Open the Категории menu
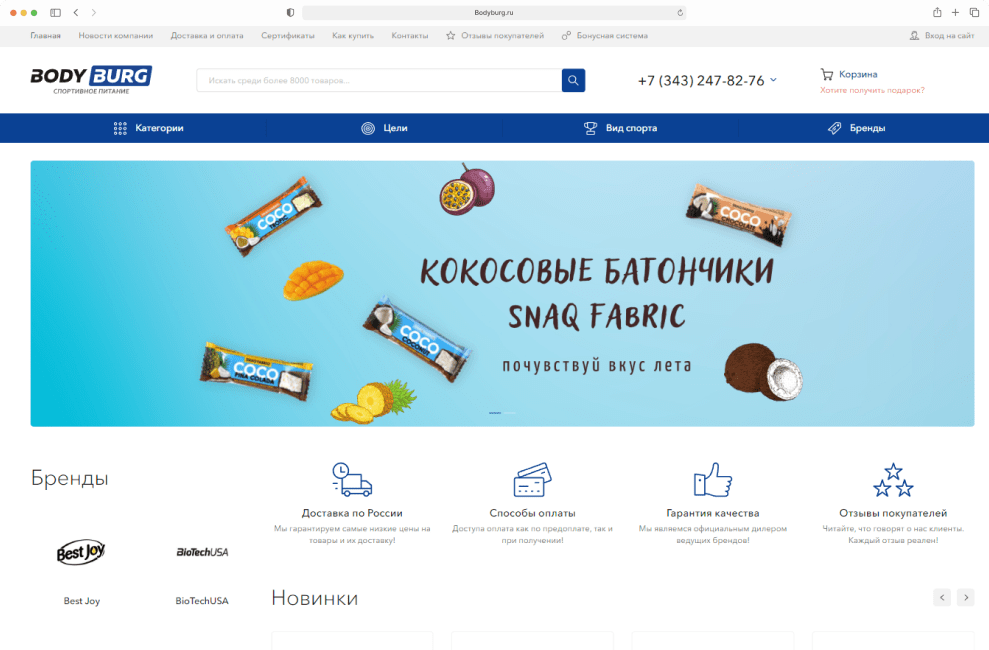Screen dimensions: 989x650 [x=149, y=128]
